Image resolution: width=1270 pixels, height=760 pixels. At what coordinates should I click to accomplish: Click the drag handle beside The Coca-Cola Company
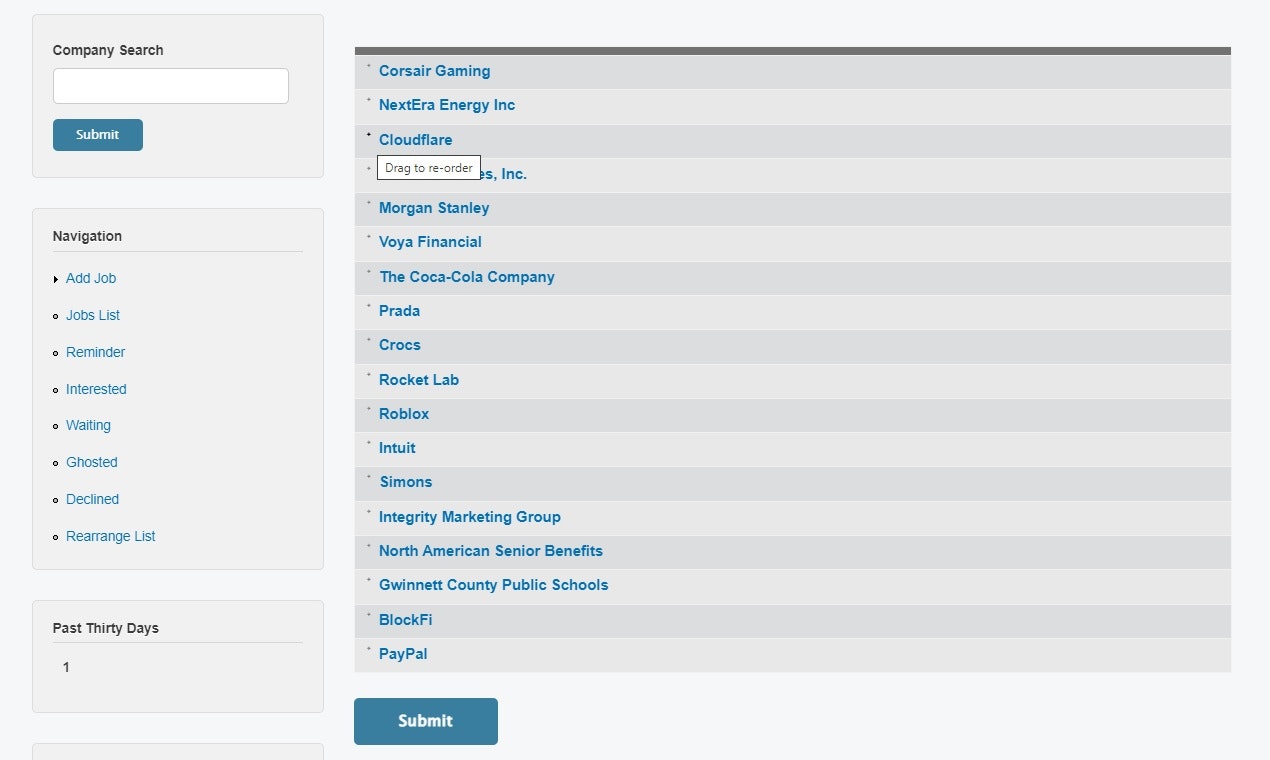click(x=368, y=271)
